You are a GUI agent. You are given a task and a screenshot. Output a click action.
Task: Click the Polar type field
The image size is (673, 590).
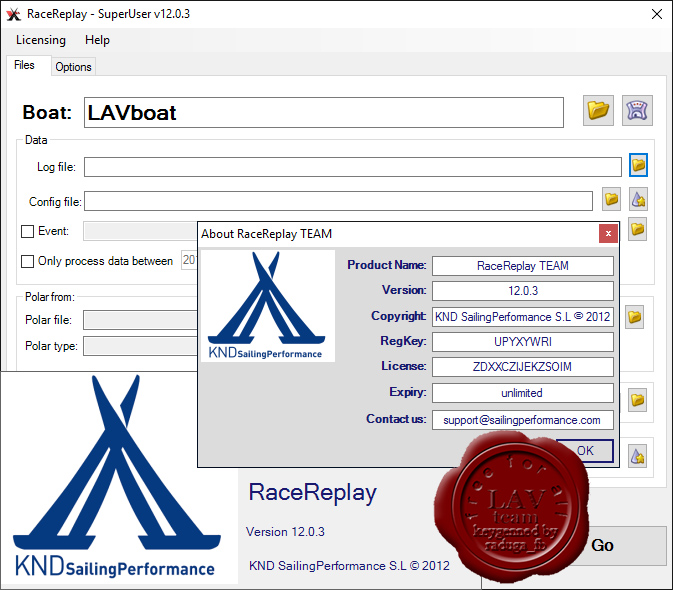pyautogui.click(x=140, y=346)
